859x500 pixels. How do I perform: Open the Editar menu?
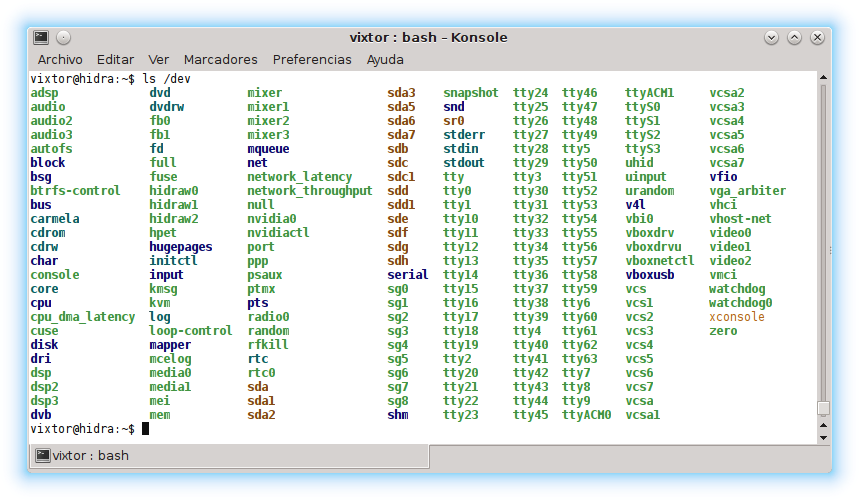point(116,60)
